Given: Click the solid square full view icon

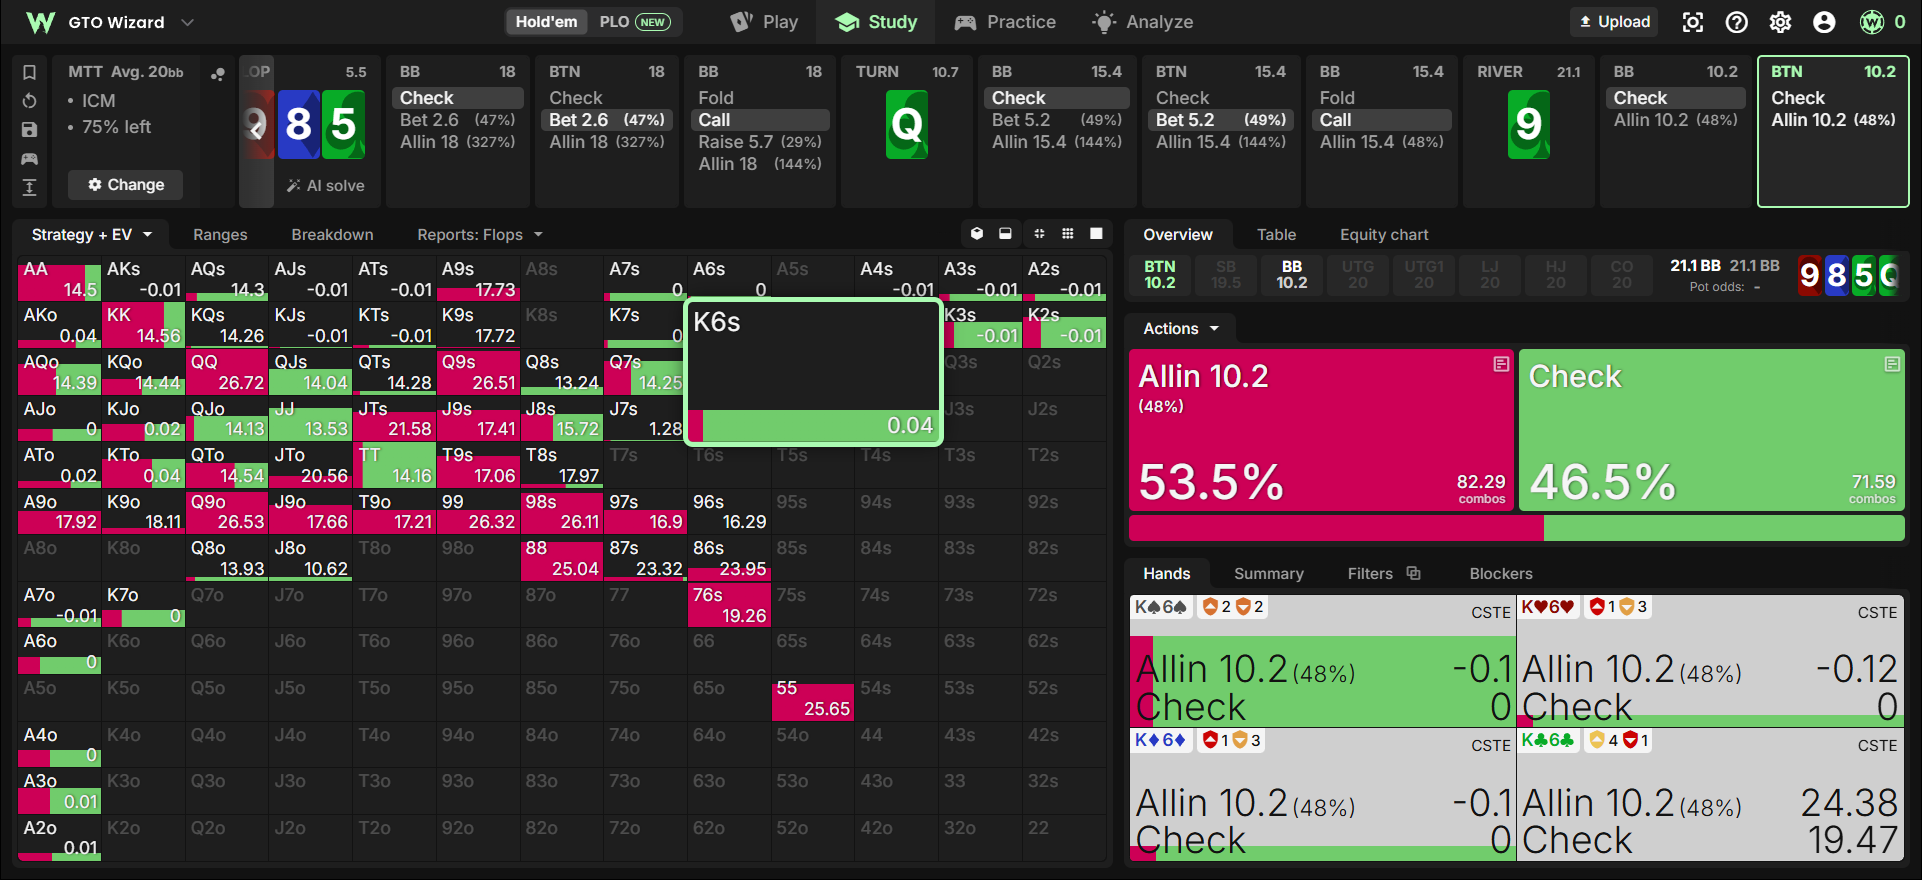Looking at the screenshot, I should tap(1096, 234).
